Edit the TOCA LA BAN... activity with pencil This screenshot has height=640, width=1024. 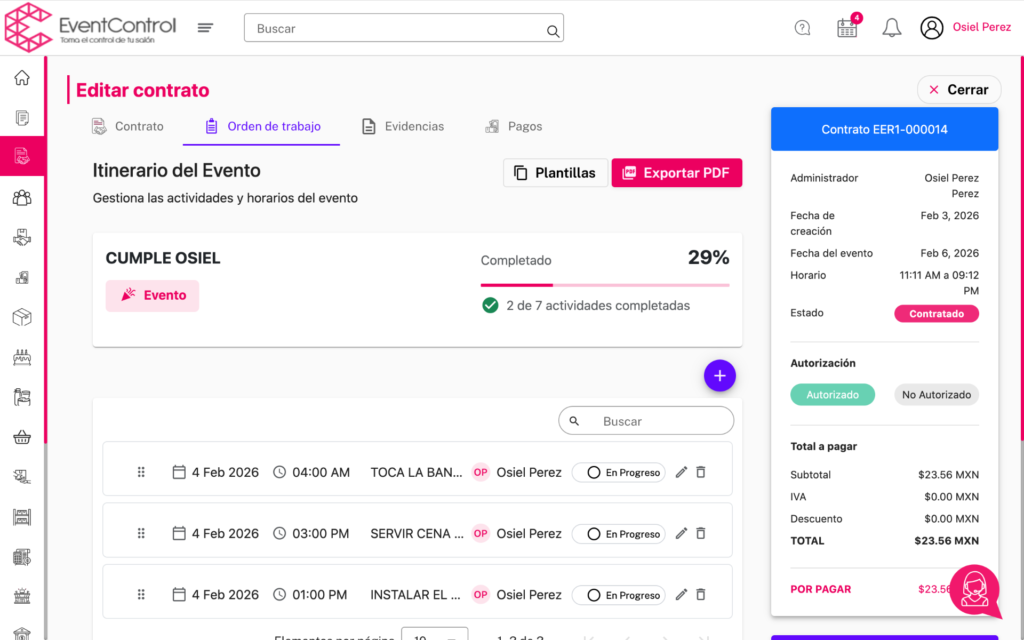[681, 472]
